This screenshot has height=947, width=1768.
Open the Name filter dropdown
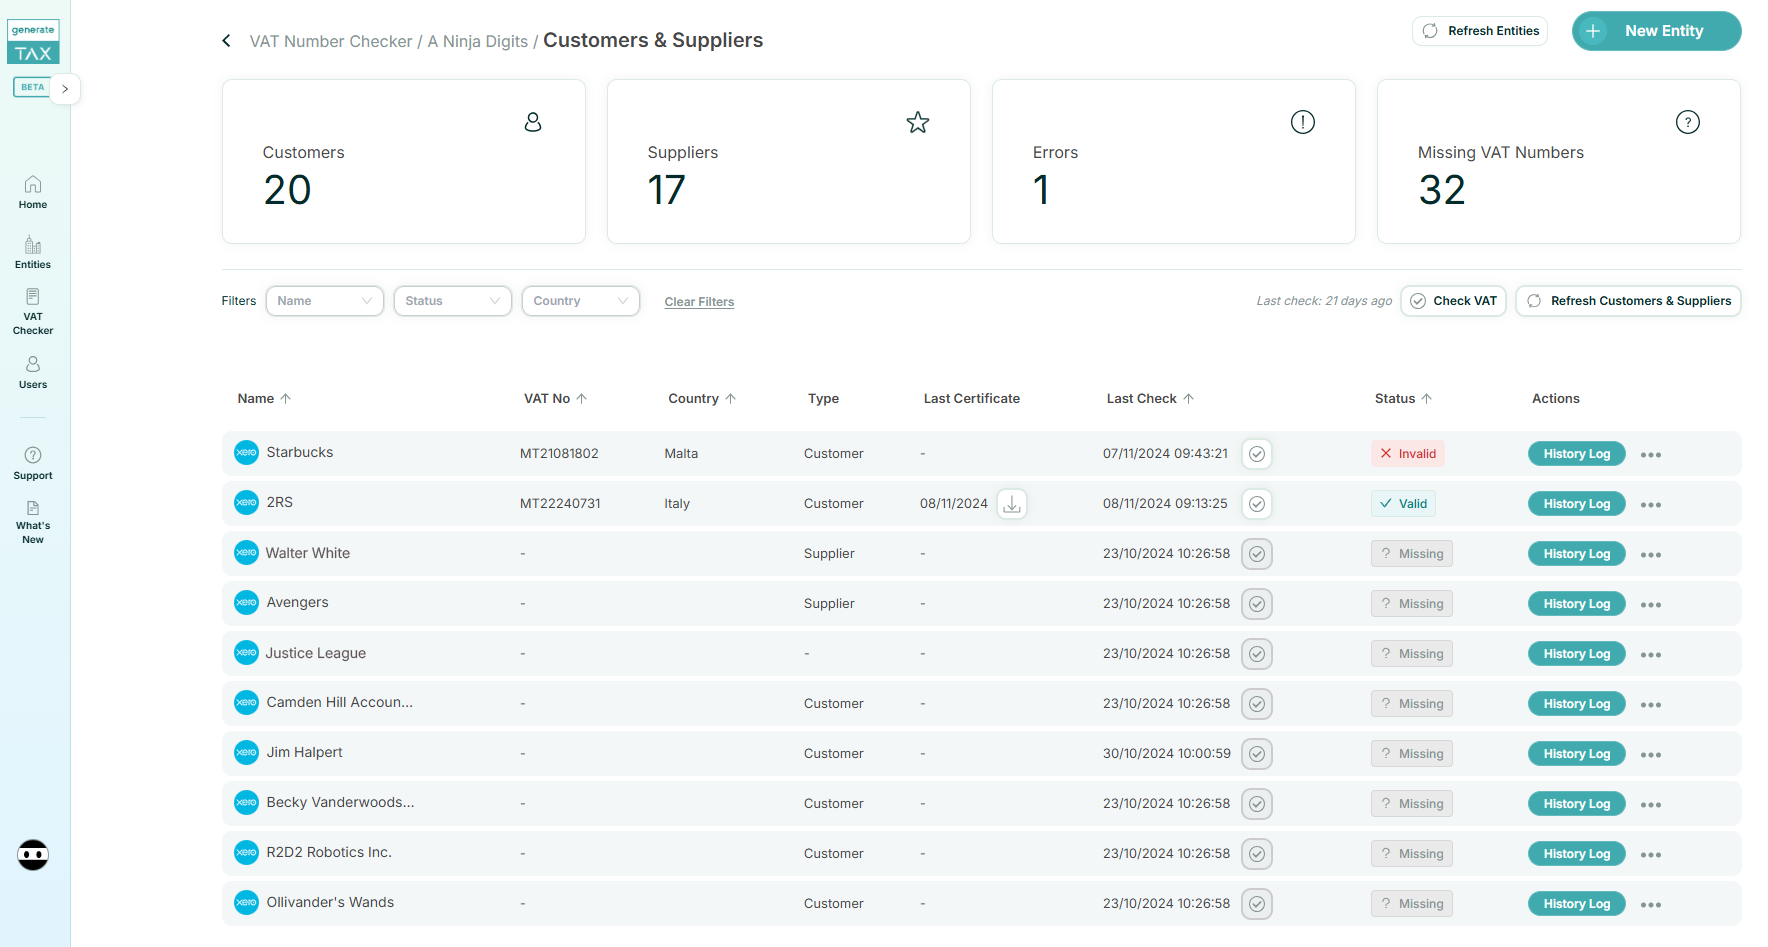point(324,300)
